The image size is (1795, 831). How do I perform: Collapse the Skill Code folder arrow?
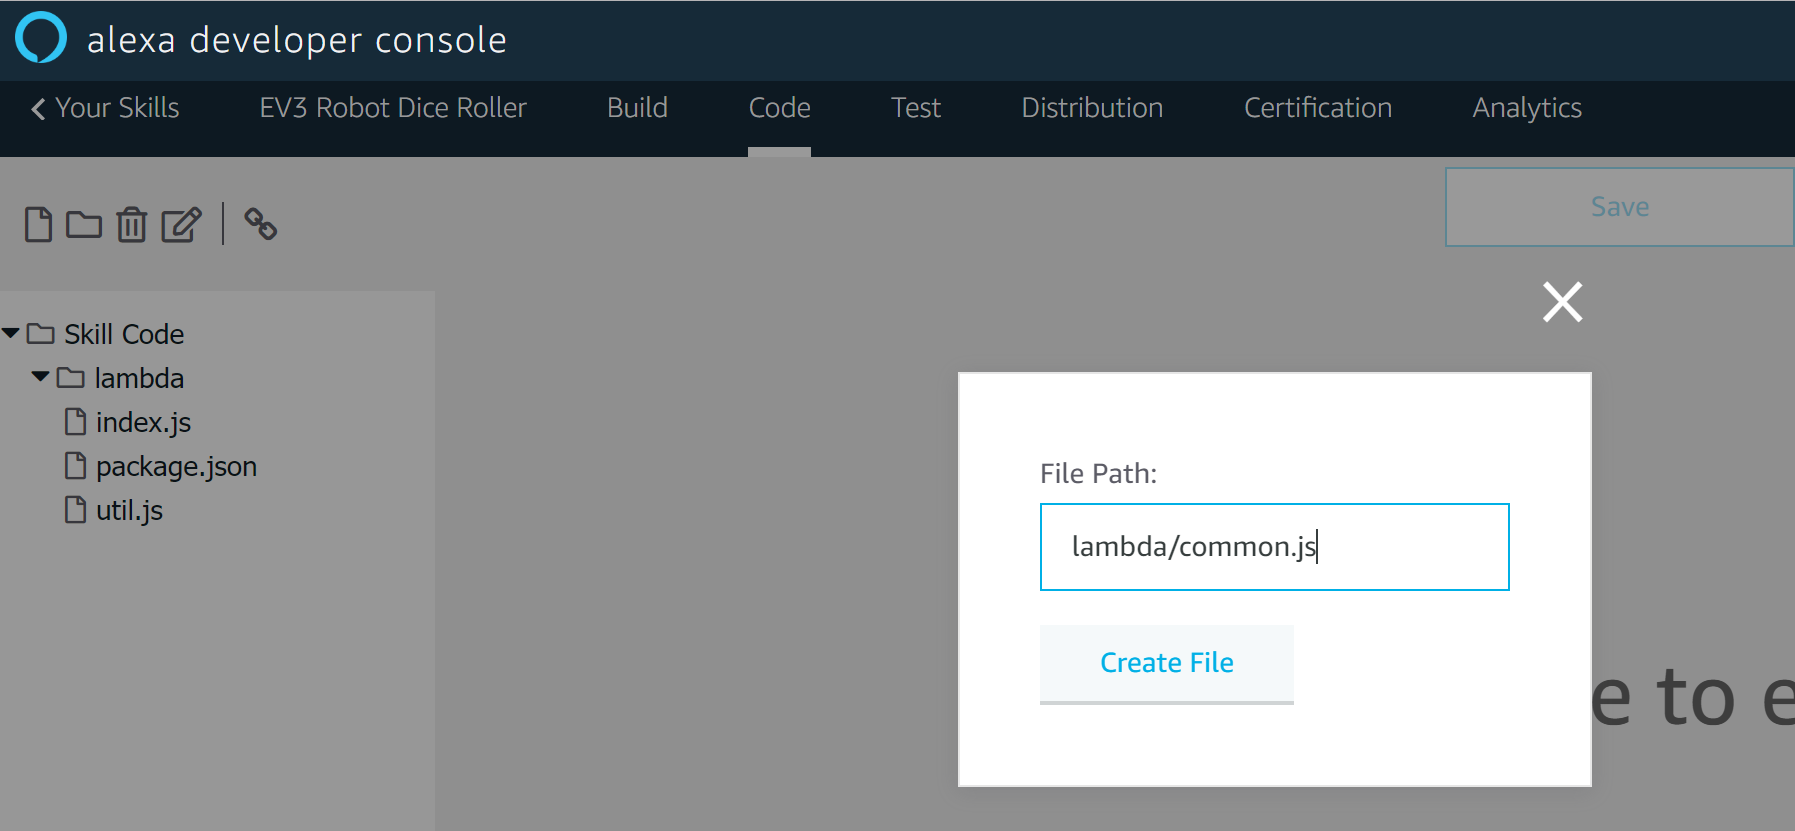click(x=11, y=333)
